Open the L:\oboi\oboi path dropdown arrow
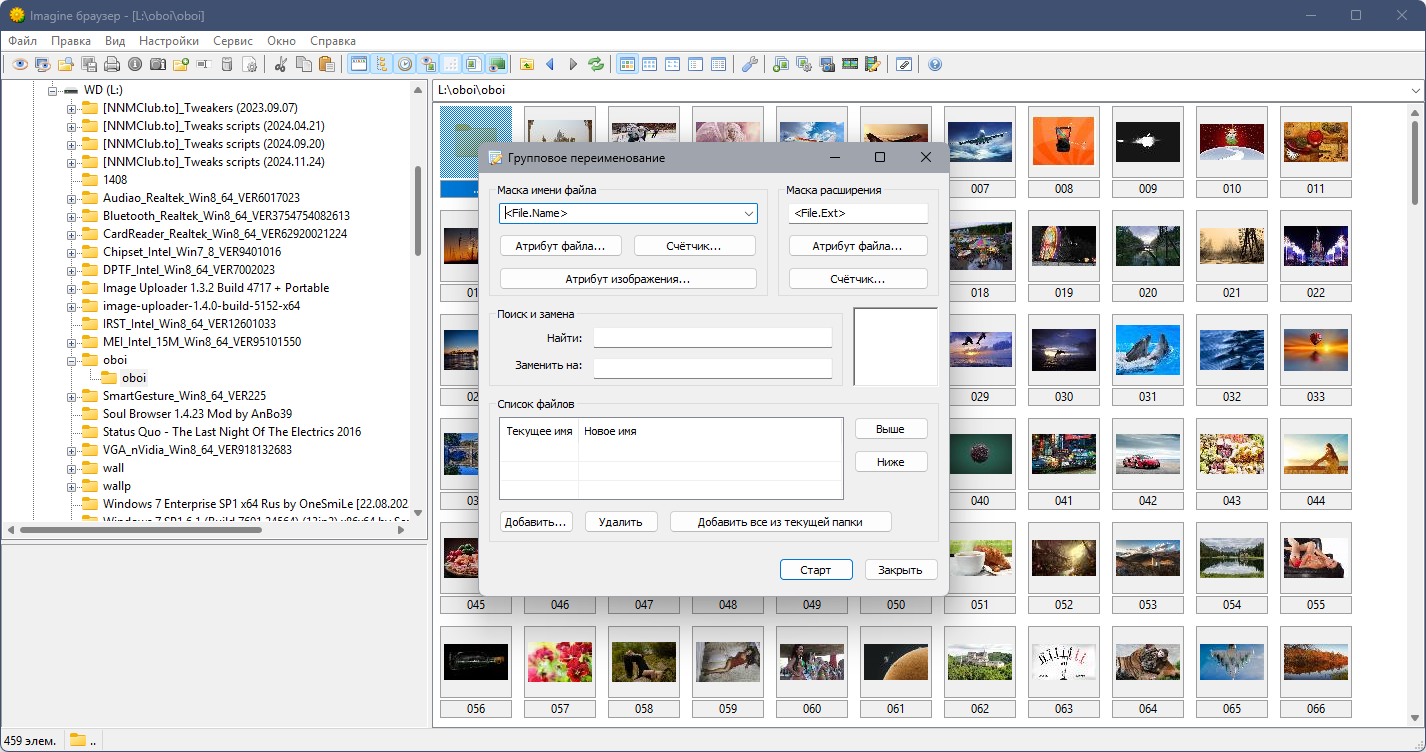Screen dimensions: 1426x752 point(1416,90)
